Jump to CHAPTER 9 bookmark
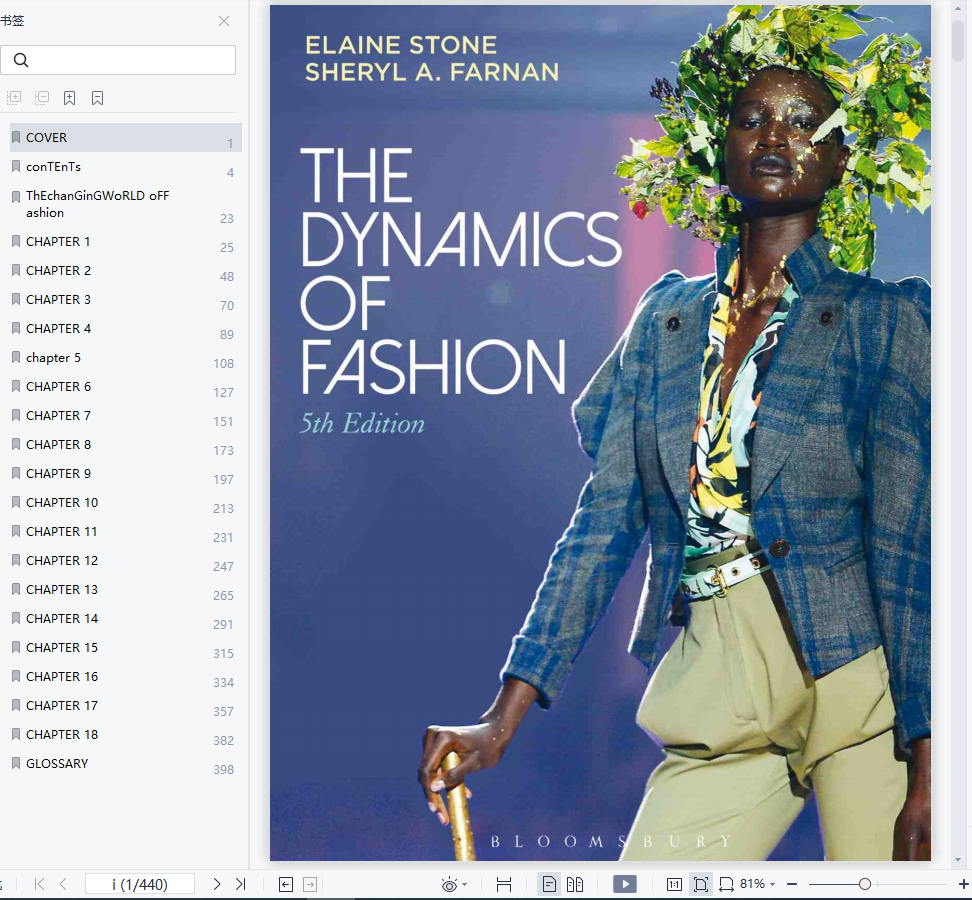The width and height of the screenshot is (972, 900). (x=126, y=474)
